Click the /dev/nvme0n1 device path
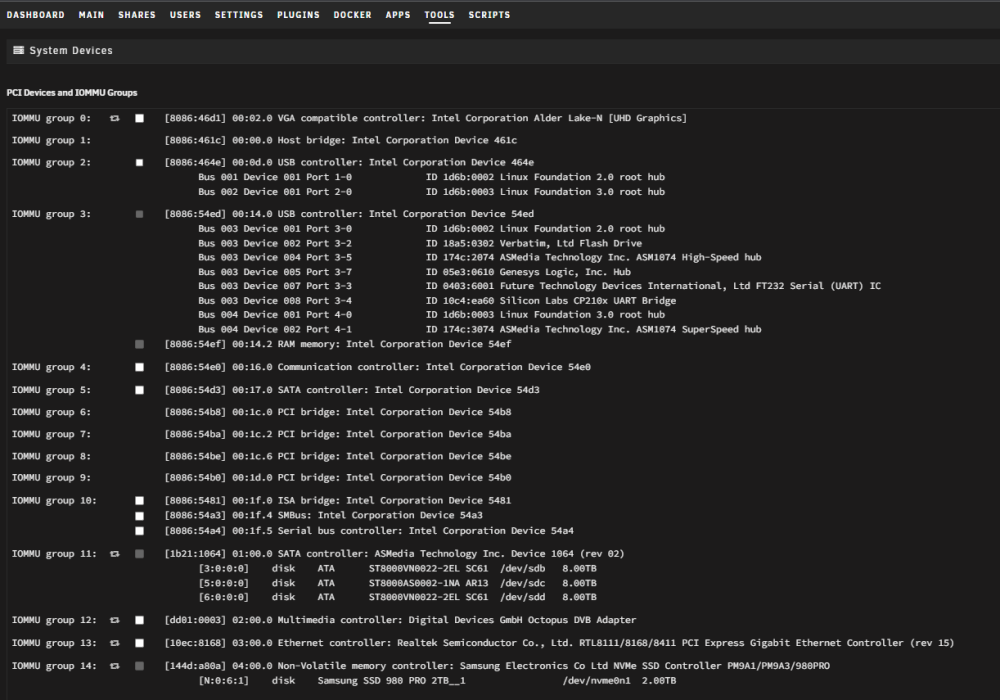 (x=596, y=681)
